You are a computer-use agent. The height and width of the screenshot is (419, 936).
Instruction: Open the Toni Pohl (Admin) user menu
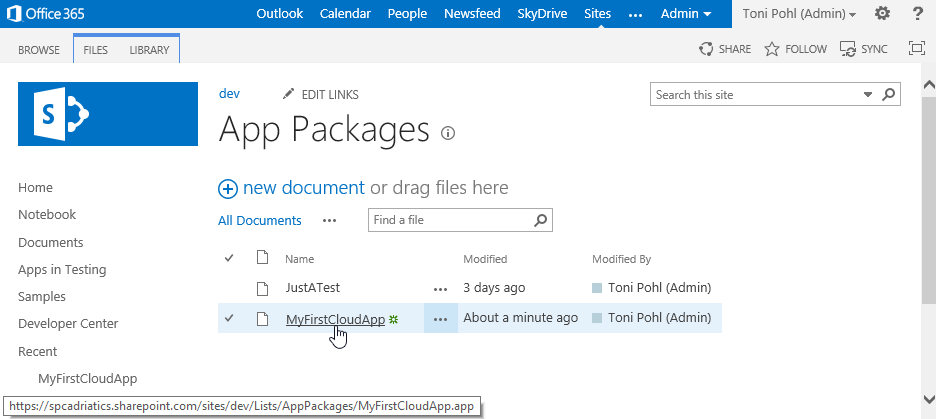pyautogui.click(x=799, y=14)
